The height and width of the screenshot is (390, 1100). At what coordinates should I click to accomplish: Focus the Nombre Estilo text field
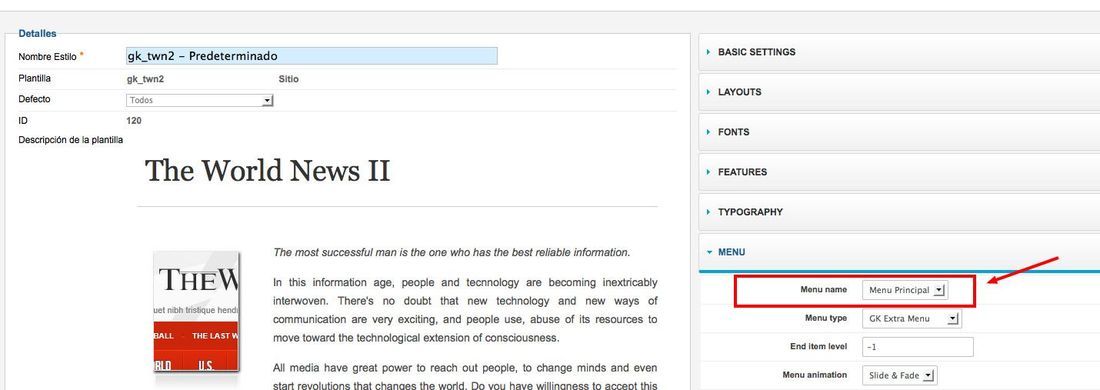click(x=311, y=56)
